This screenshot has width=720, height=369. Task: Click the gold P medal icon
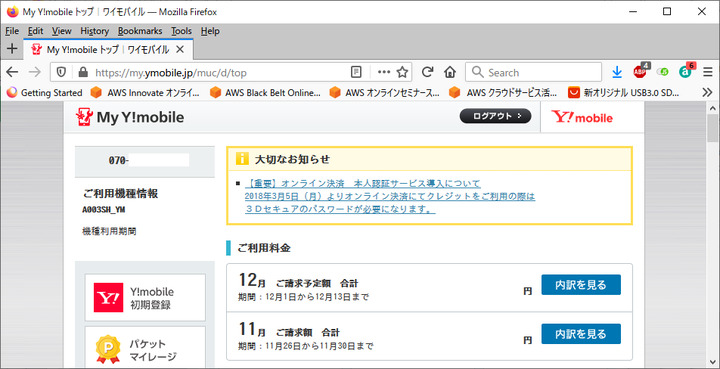[109, 350]
